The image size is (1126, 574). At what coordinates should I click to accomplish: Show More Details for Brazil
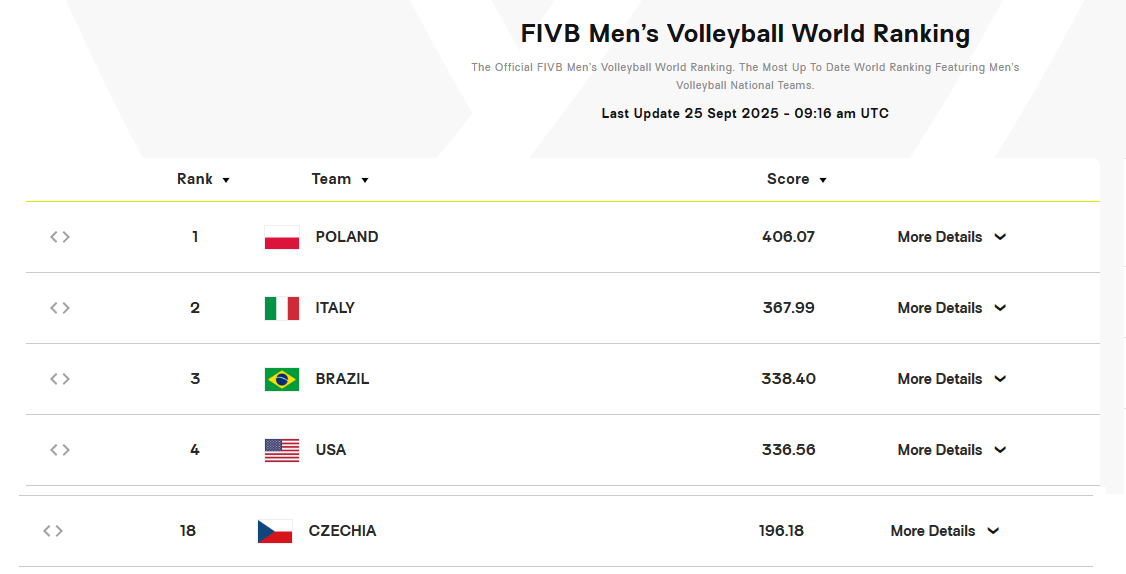[x=951, y=379]
